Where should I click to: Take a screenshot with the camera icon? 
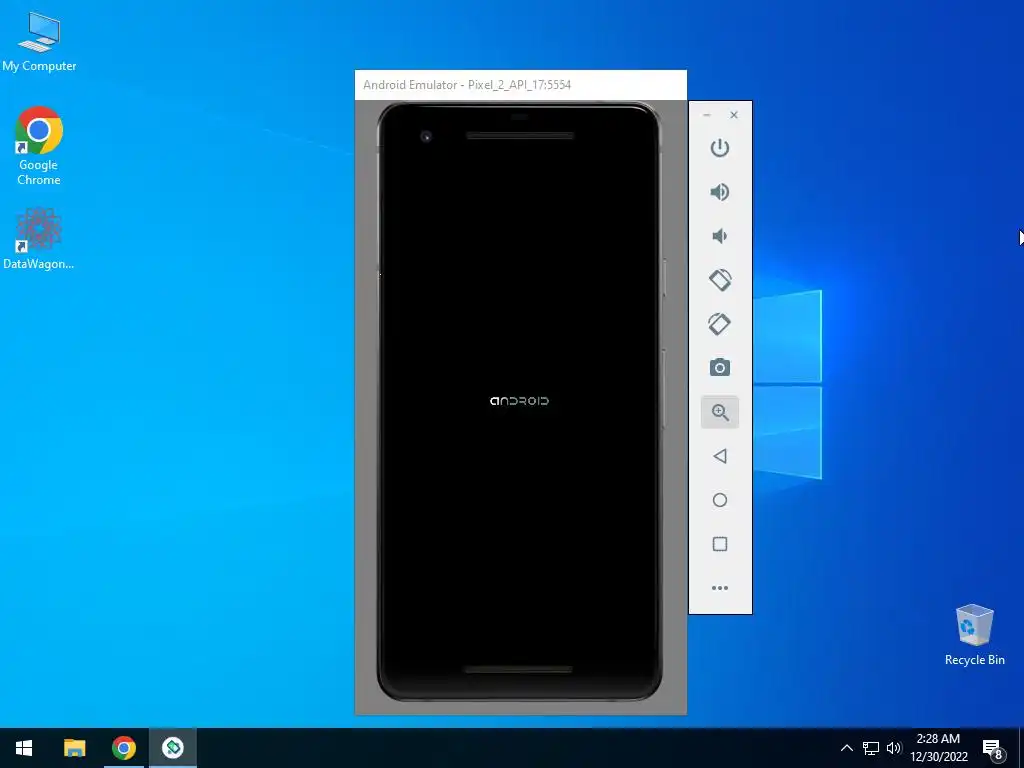point(720,368)
